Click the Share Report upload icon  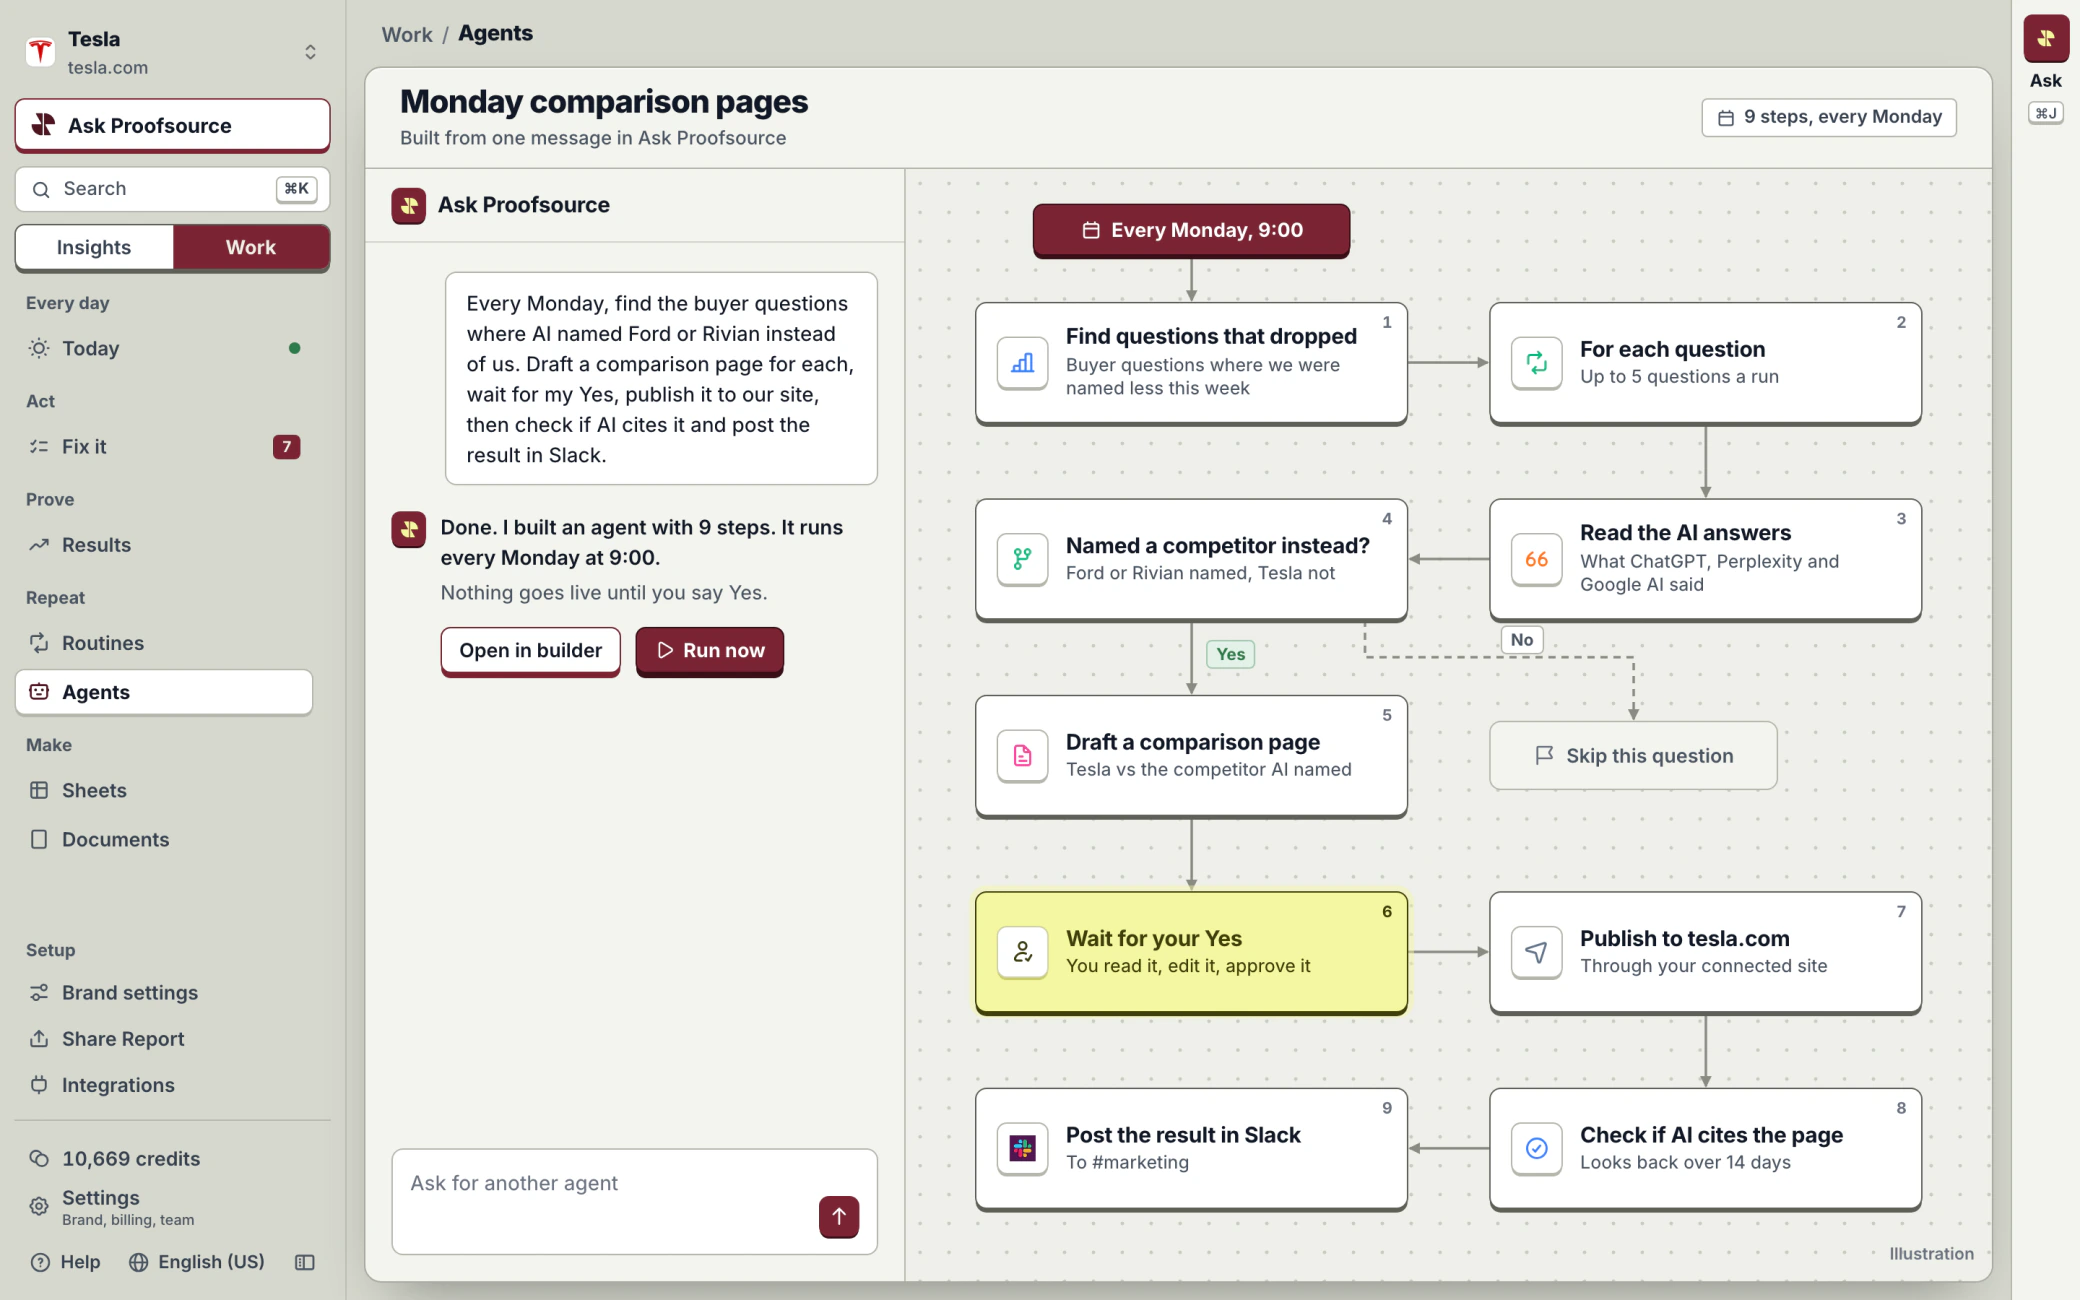[39, 1038]
